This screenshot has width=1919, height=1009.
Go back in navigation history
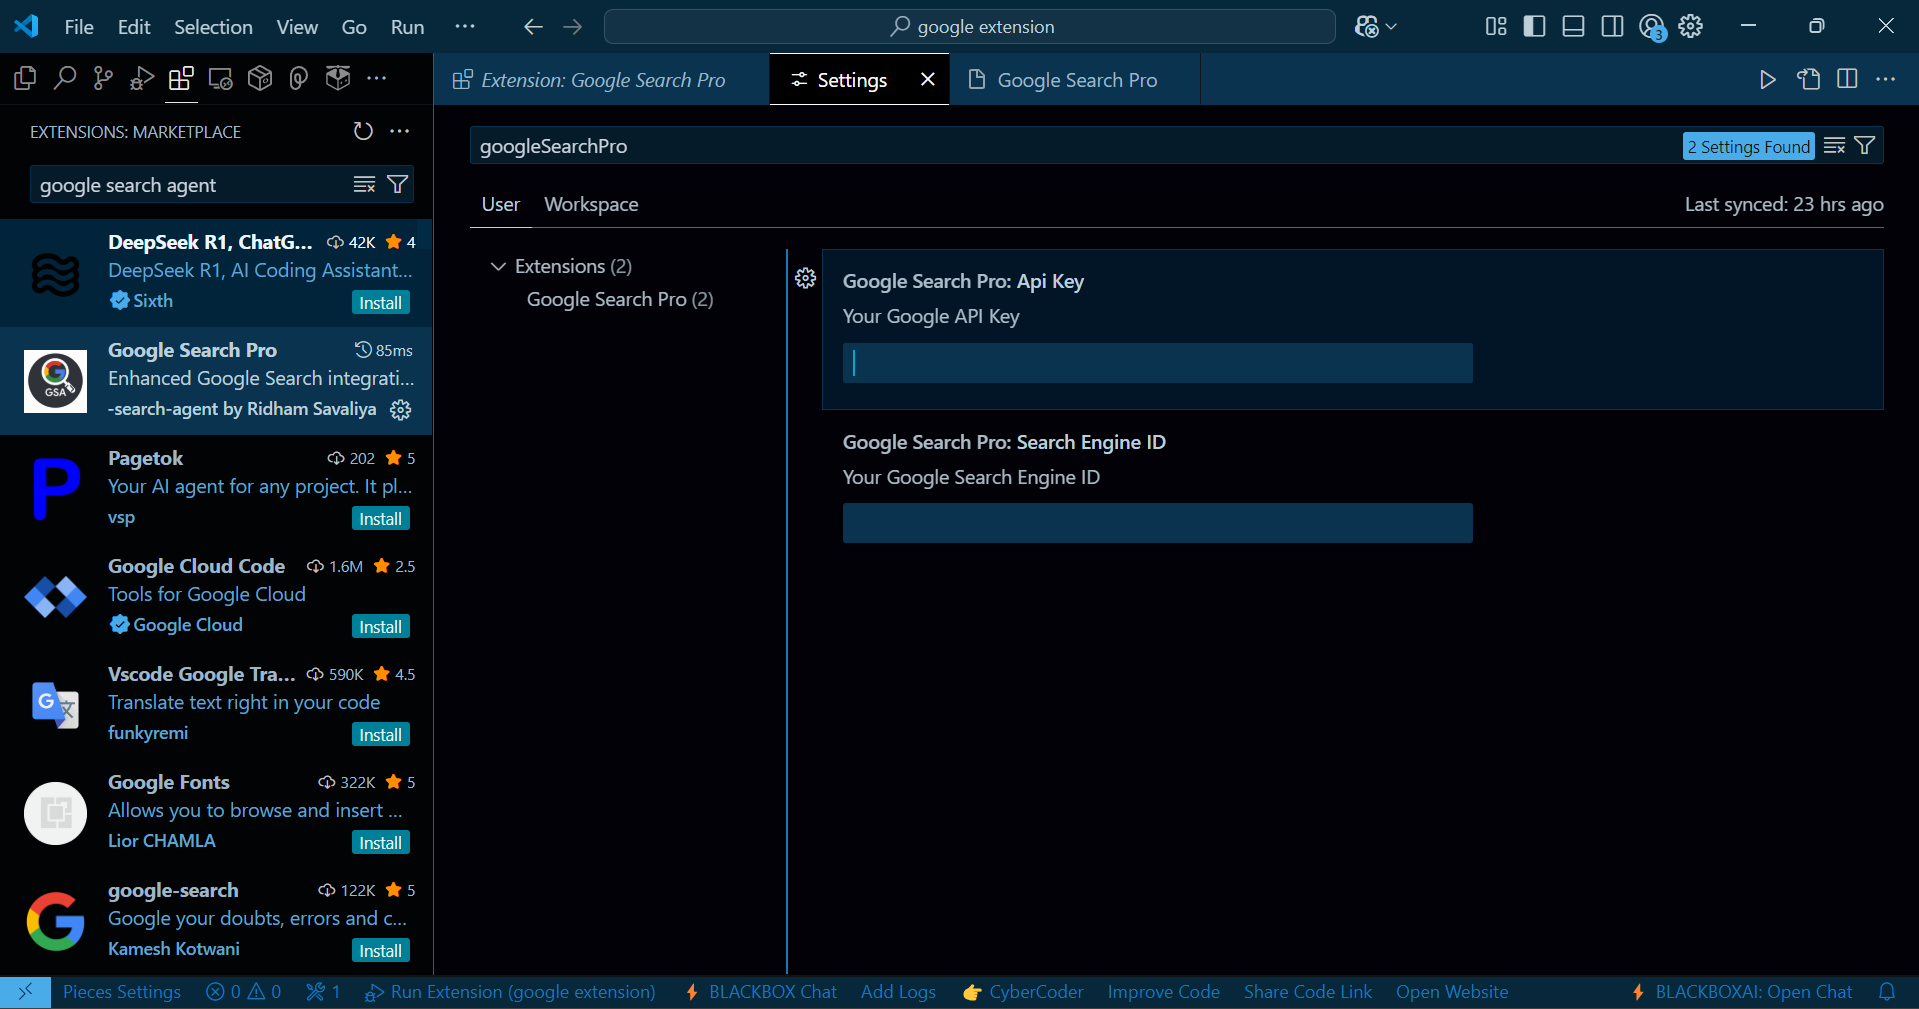coord(533,27)
